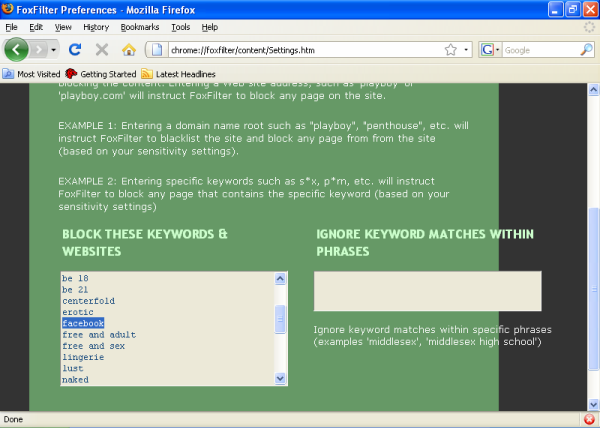Open the Most Visited bookmarks folder
This screenshot has width=600, height=428.
click(x=31, y=74)
